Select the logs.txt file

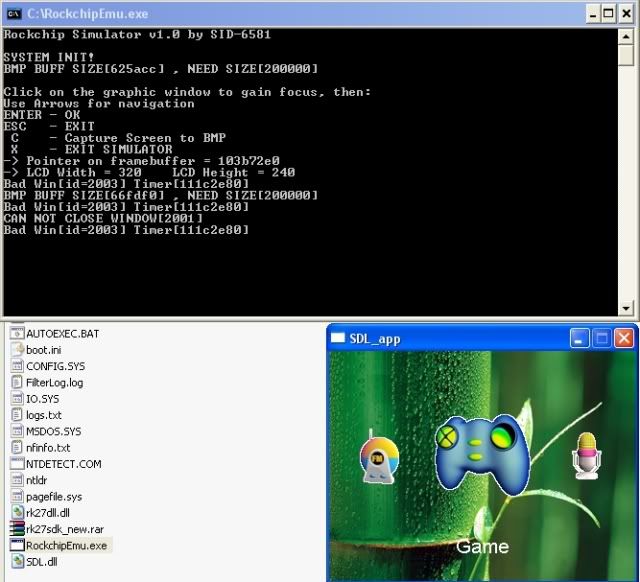[x=43, y=414]
